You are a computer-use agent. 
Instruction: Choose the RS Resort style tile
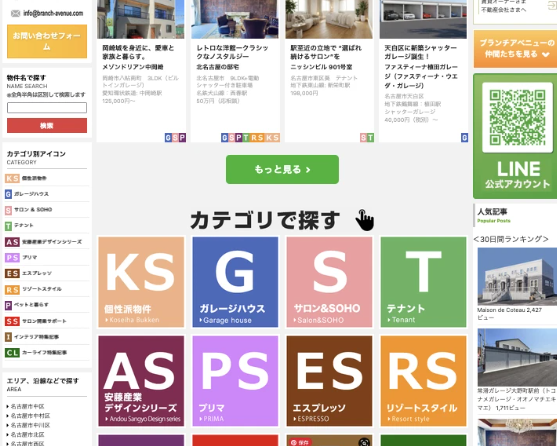pyautogui.click(x=423, y=381)
